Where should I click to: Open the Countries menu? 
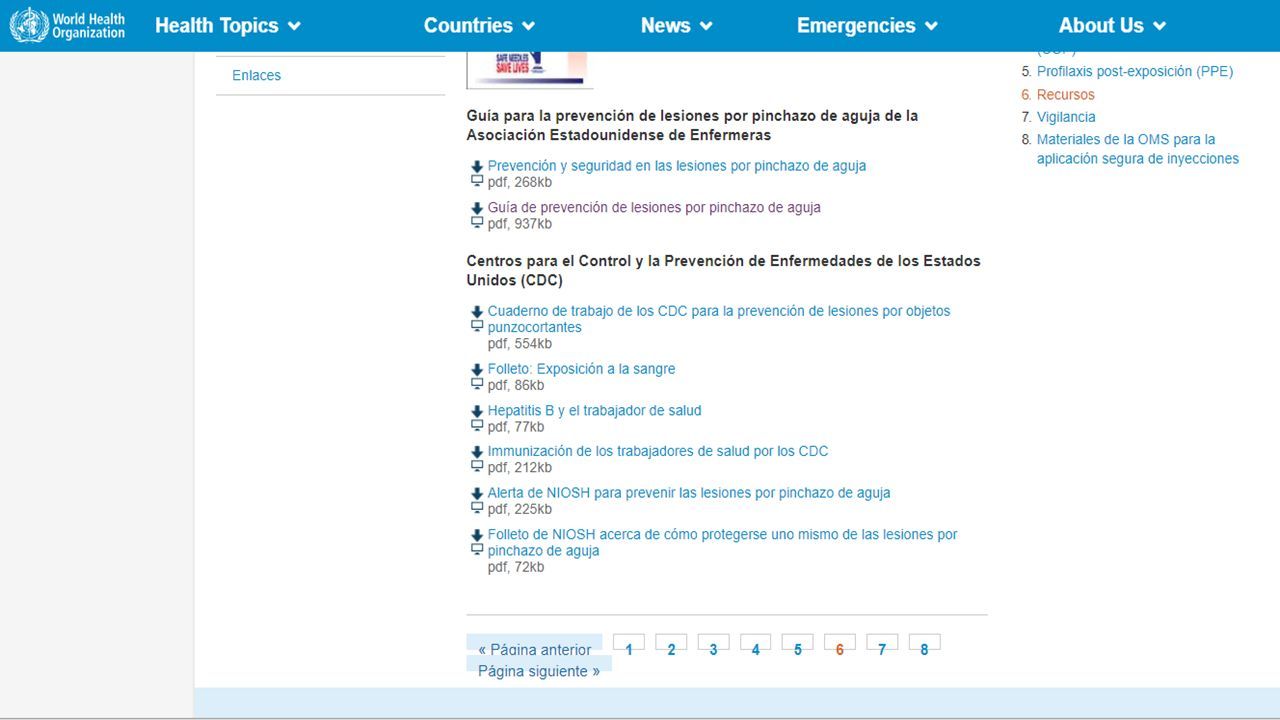480,26
